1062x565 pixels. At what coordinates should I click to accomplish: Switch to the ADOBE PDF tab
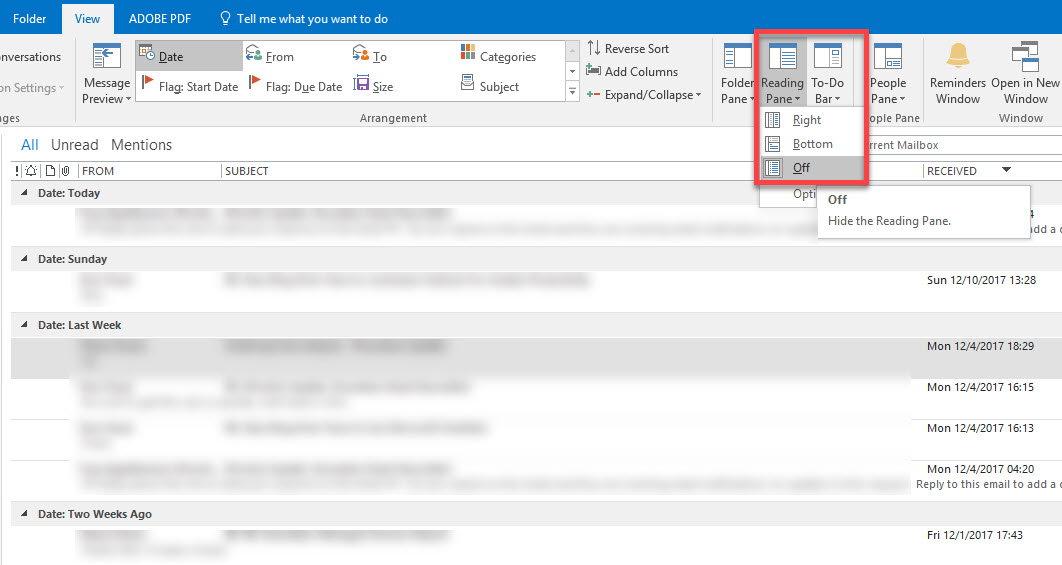(161, 19)
